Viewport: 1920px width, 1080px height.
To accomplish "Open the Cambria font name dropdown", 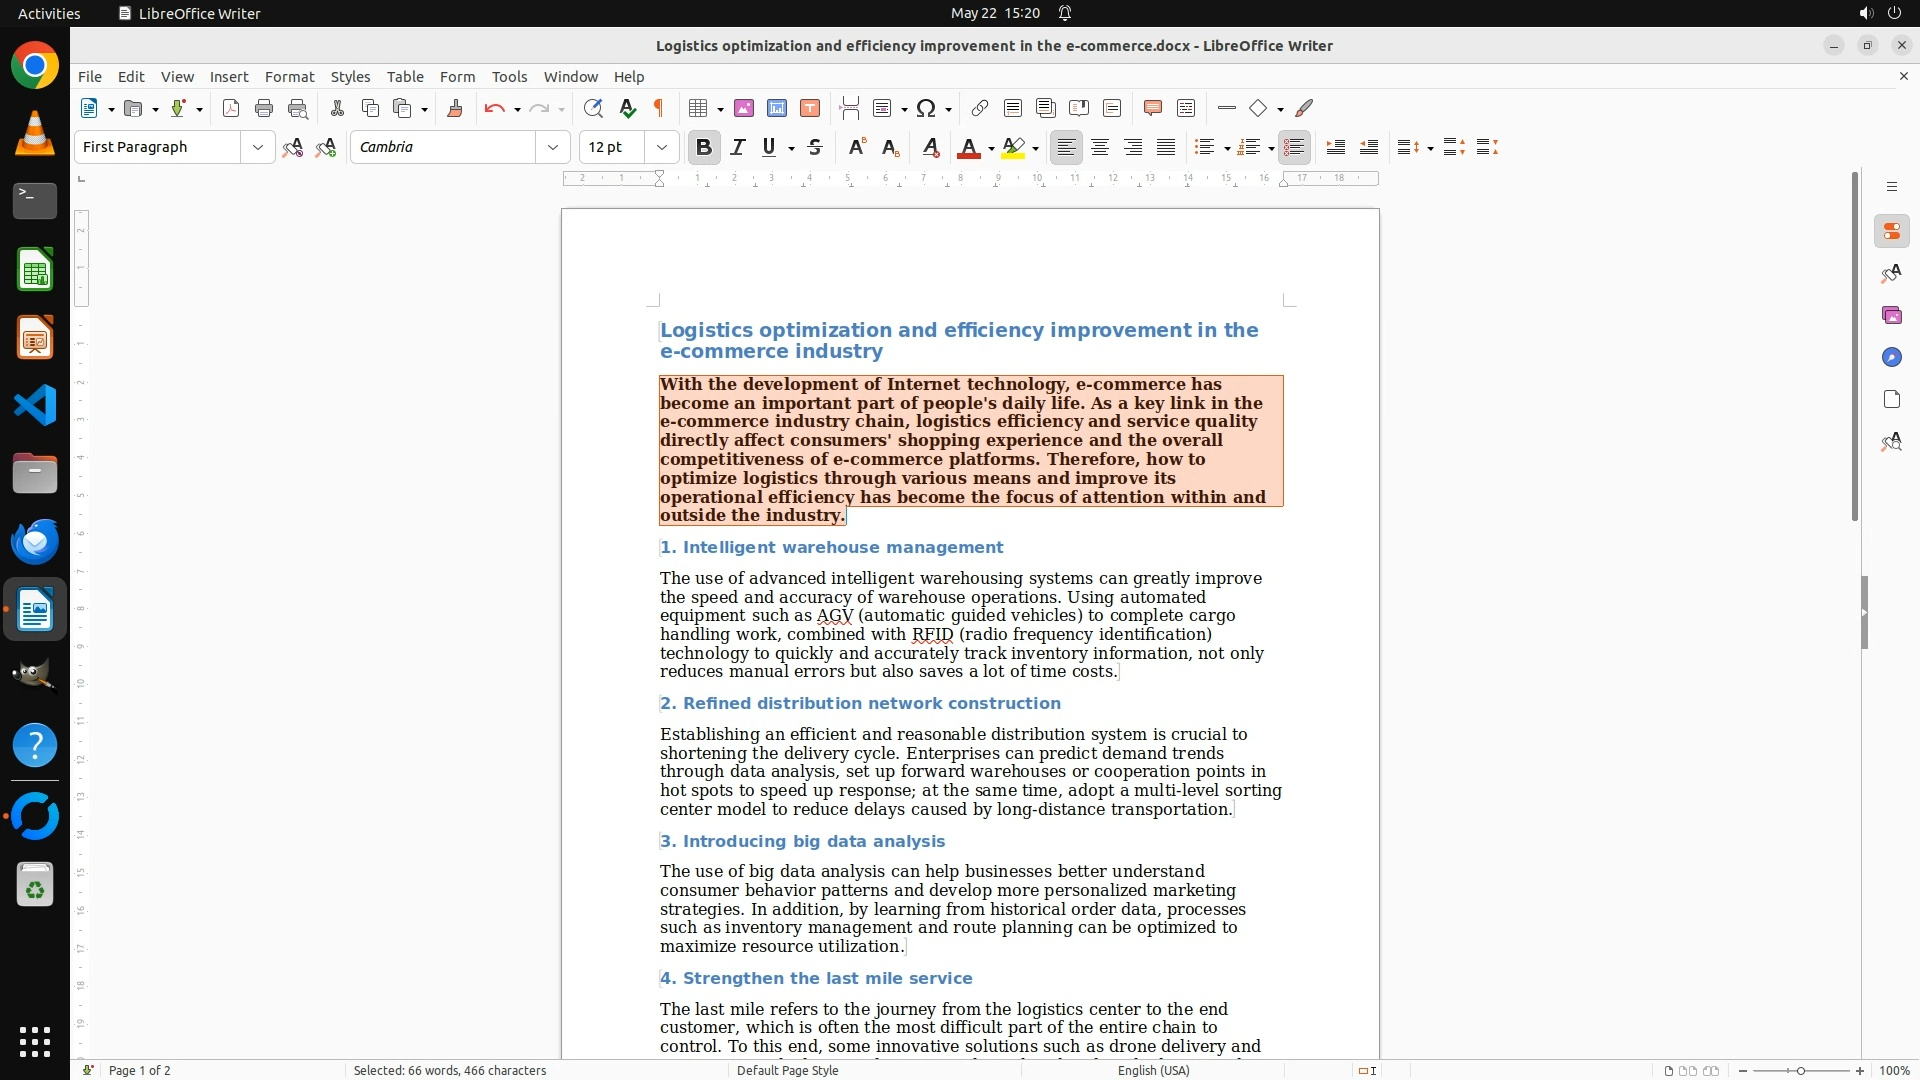I will point(553,147).
